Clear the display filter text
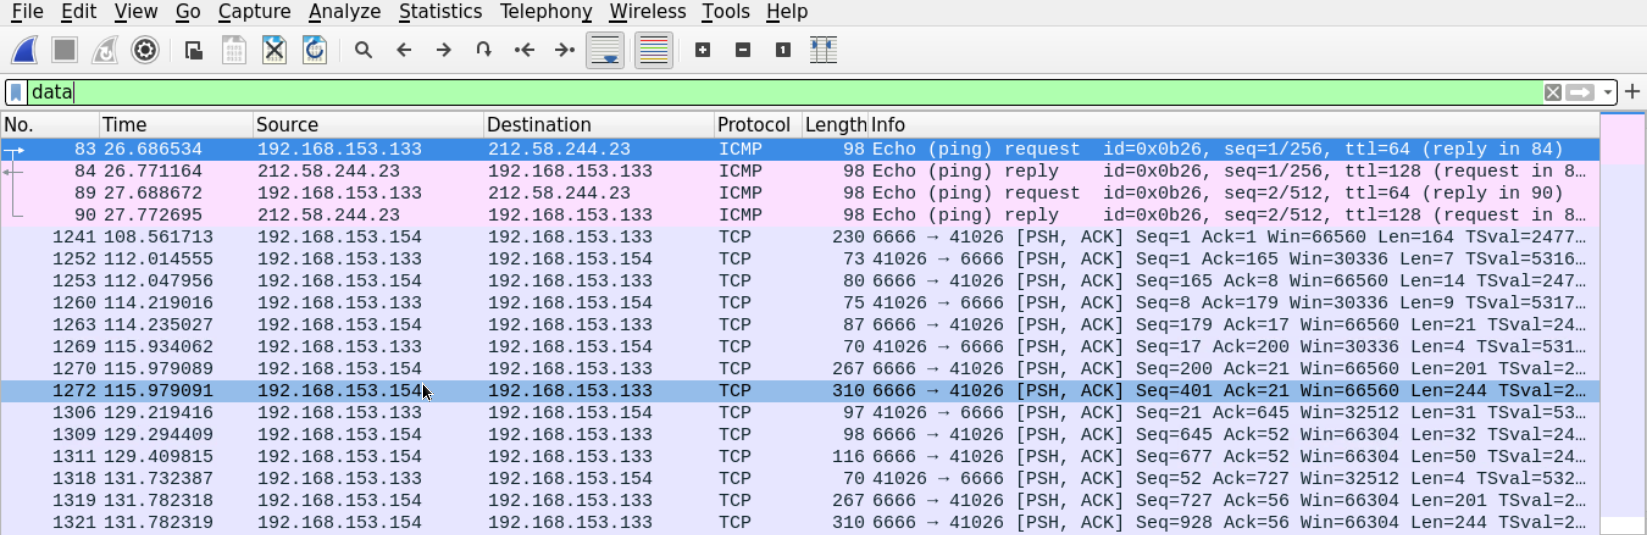 click(1553, 92)
